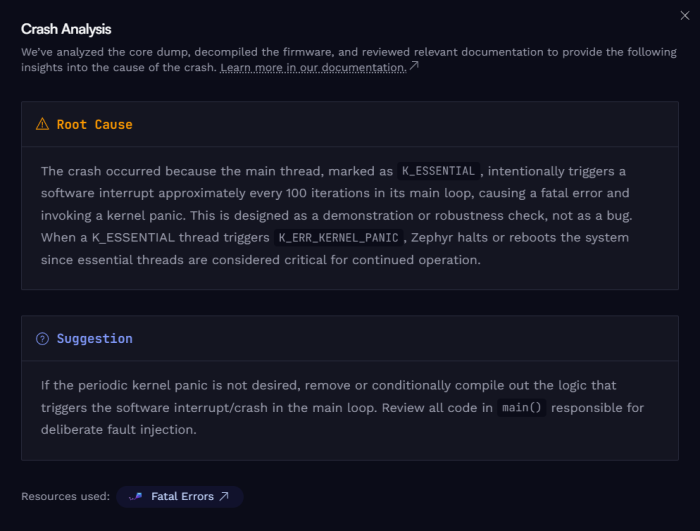
Task: Click the intro text about the core dump
Action: 349,60
